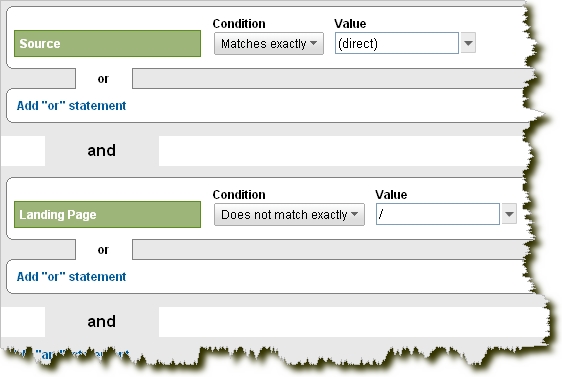Click the "and" separator after the Source block
This screenshot has width=562, height=377.
[101, 150]
